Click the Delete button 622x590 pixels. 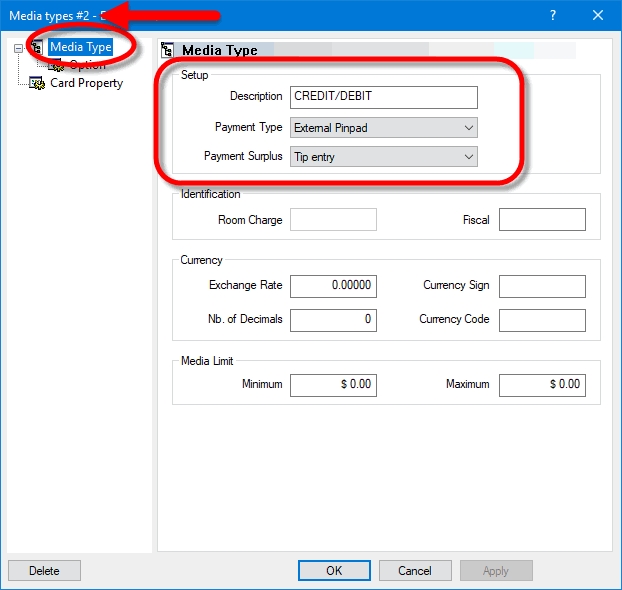(x=44, y=571)
